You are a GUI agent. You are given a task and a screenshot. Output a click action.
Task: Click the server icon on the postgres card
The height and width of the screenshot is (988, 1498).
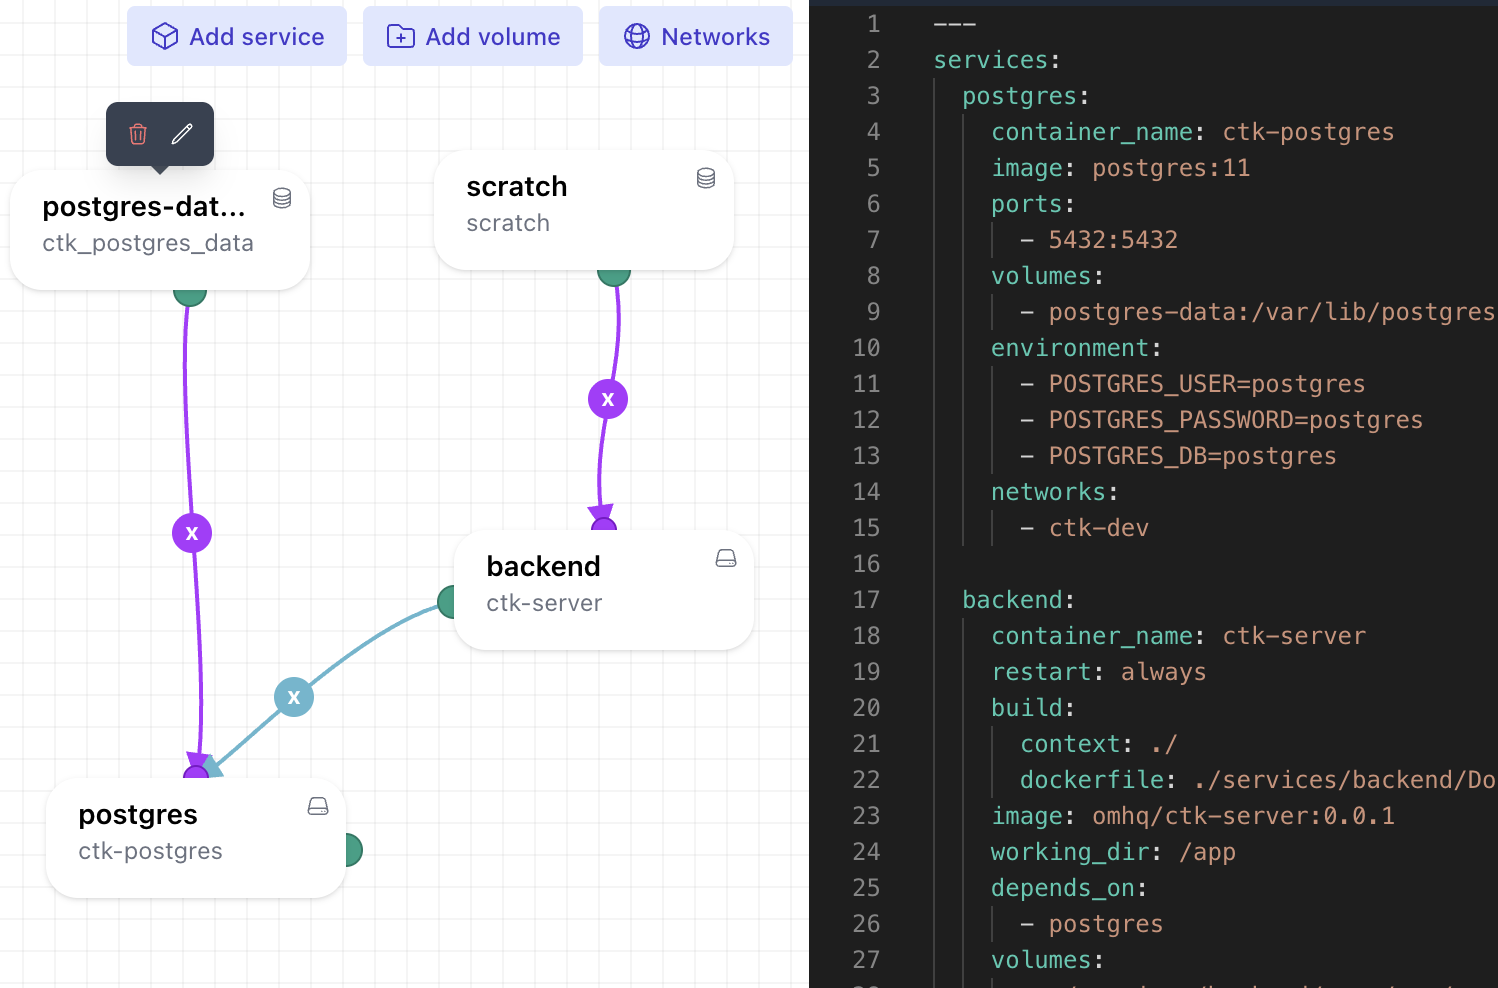(x=317, y=805)
